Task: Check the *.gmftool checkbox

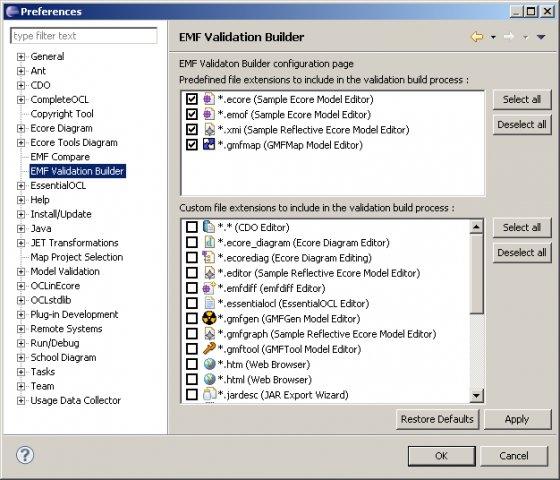Action: (192, 349)
